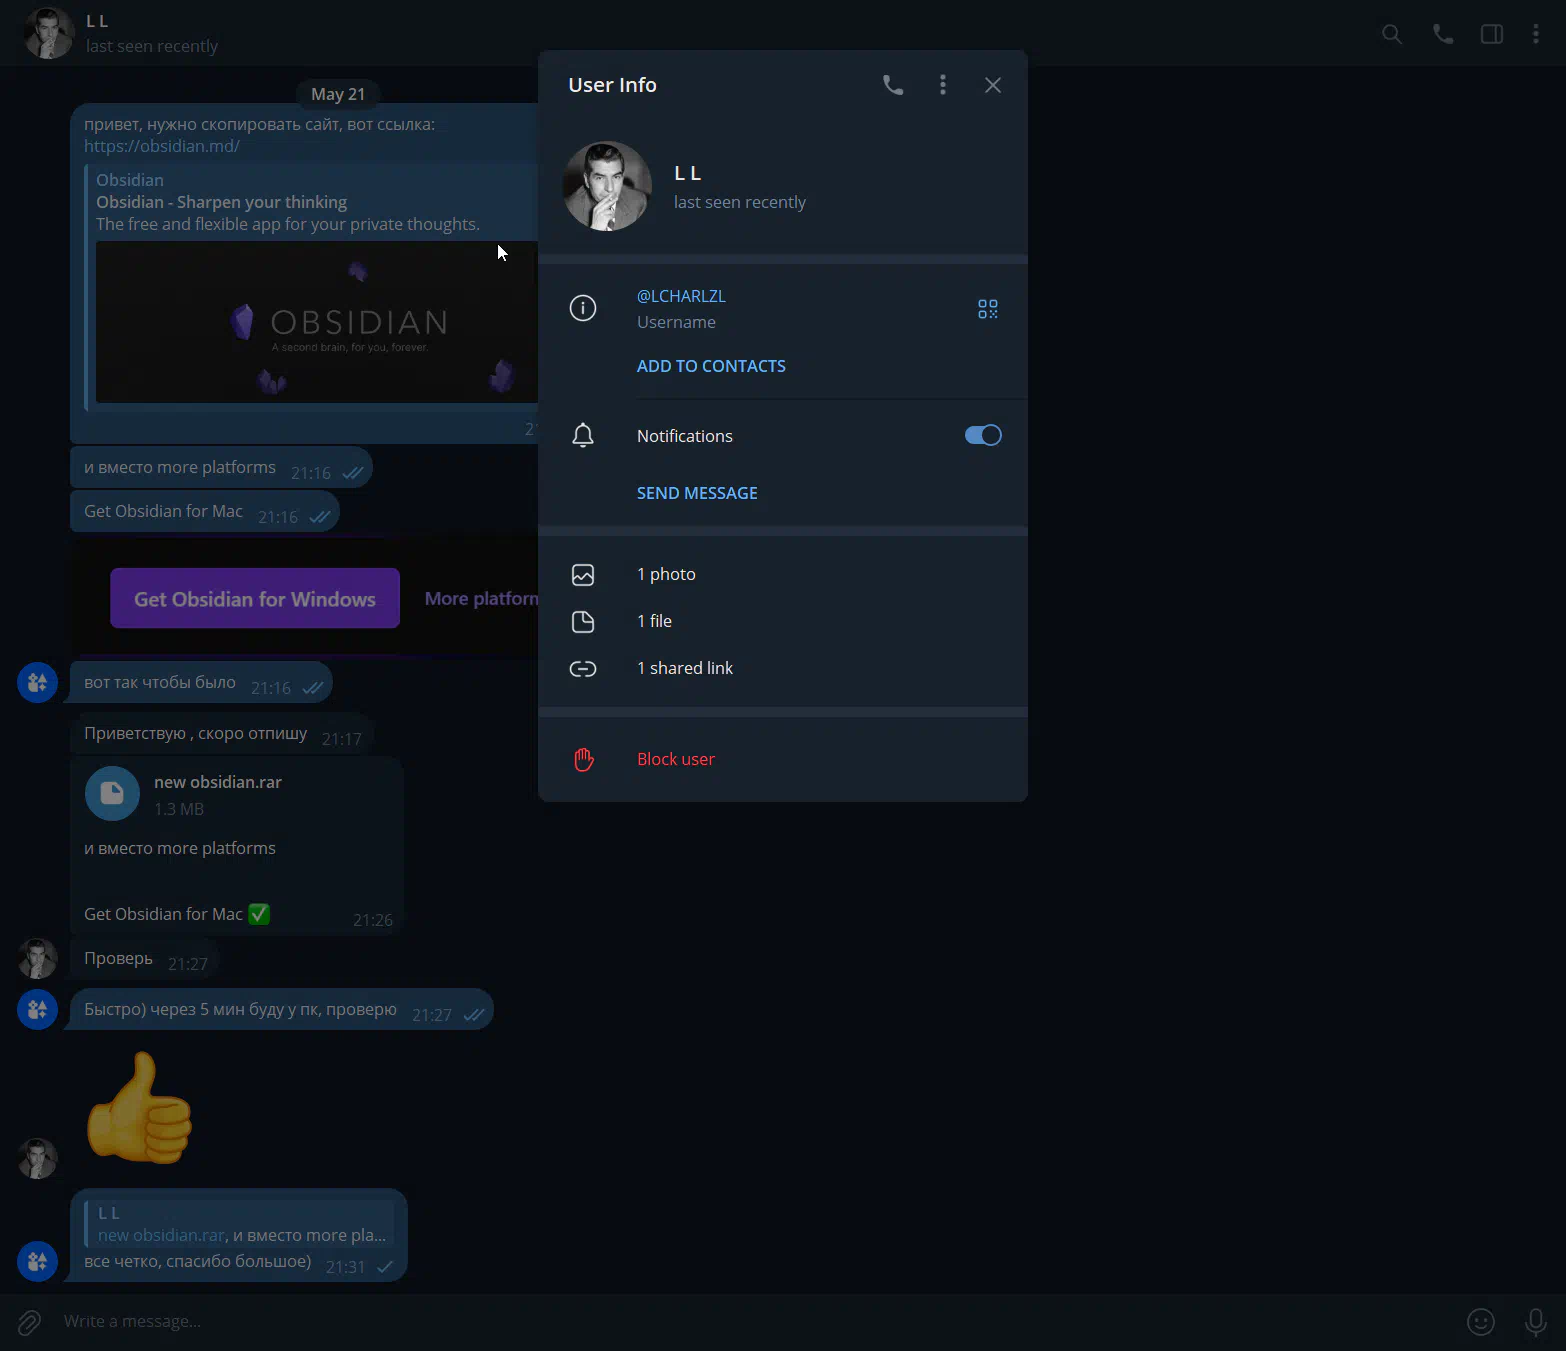Click the quoted L L reply preview

pos(239,1224)
